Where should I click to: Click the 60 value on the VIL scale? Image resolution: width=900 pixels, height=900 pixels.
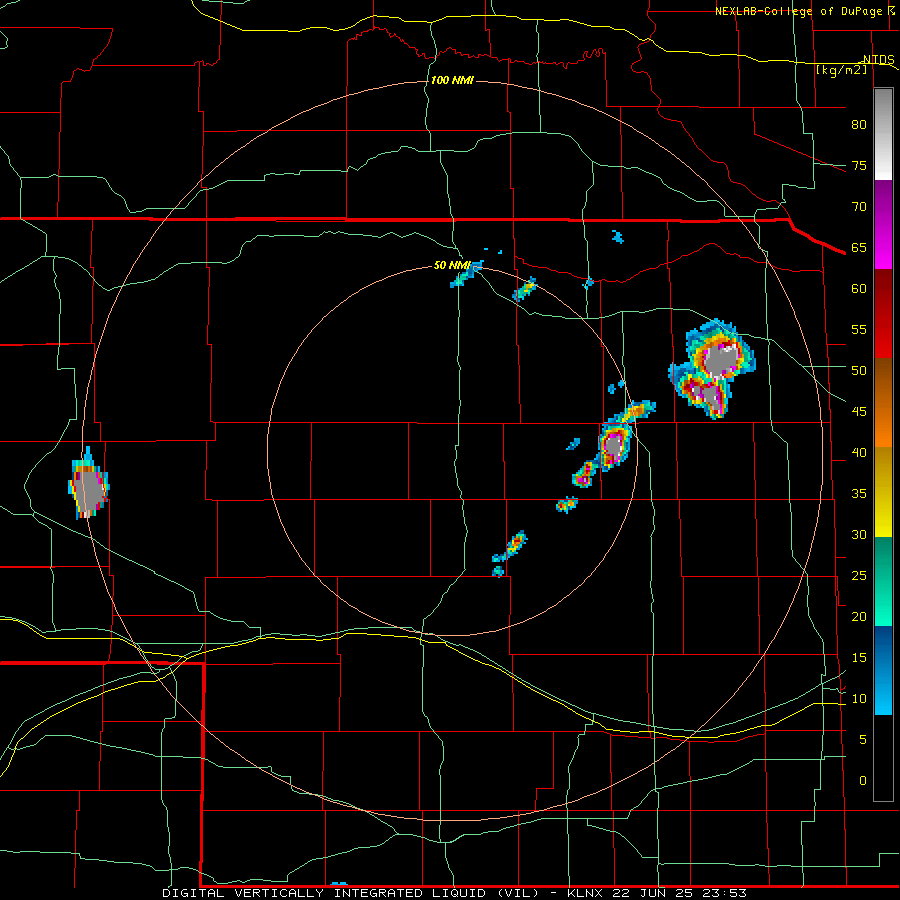[x=859, y=289]
